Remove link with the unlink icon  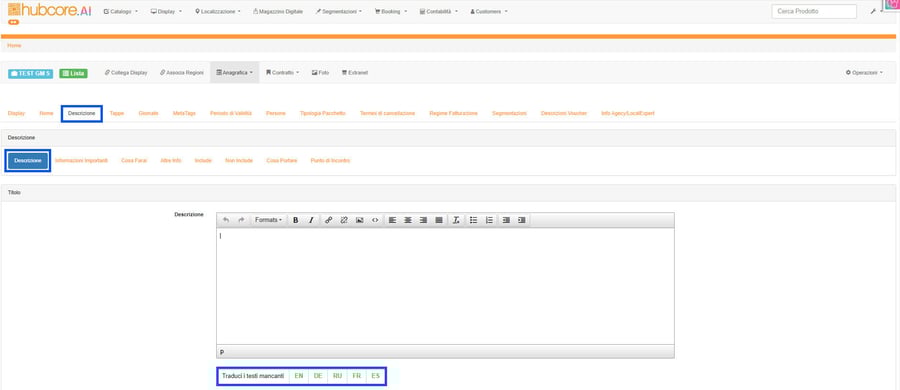[344, 220]
